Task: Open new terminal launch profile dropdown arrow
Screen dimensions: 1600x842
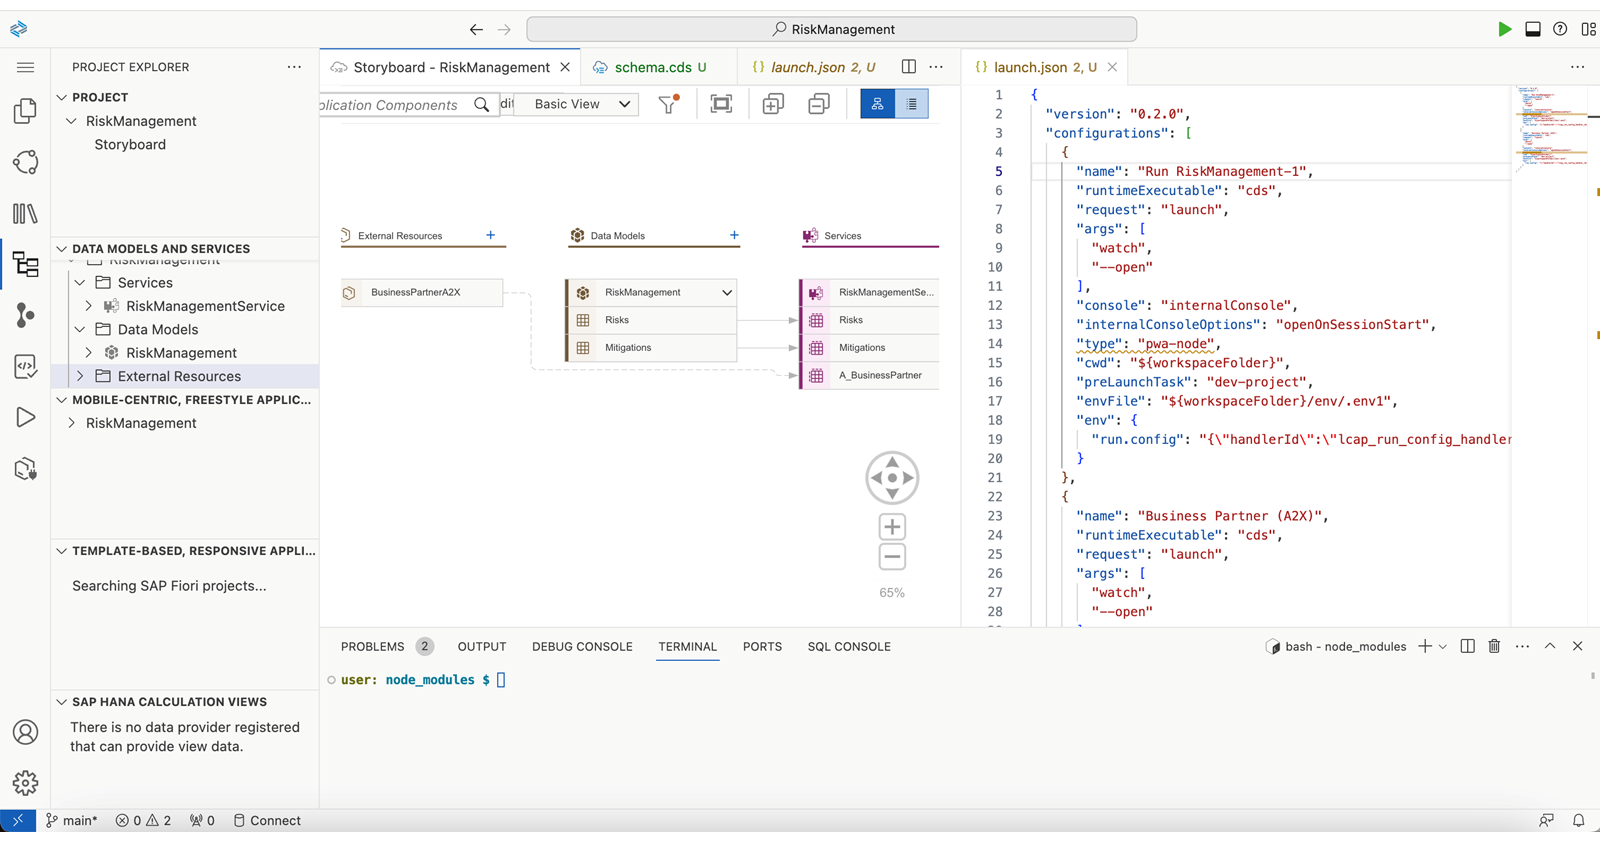Action: coord(1442,647)
